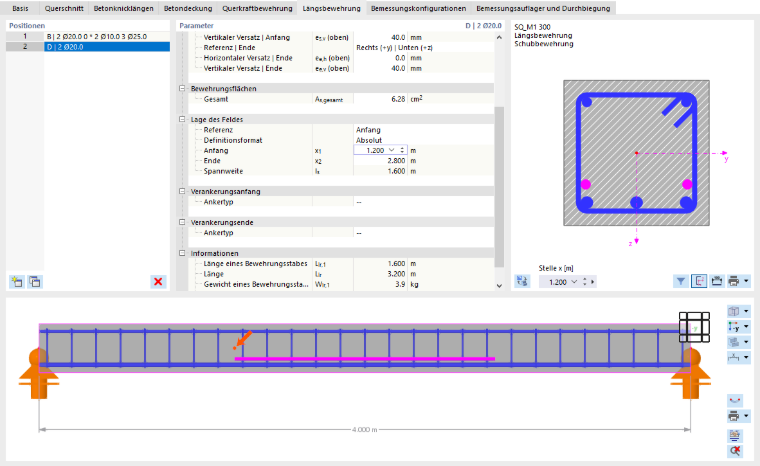Collapse the Informationen group
This screenshot has width=760, height=466.
click(x=182, y=253)
